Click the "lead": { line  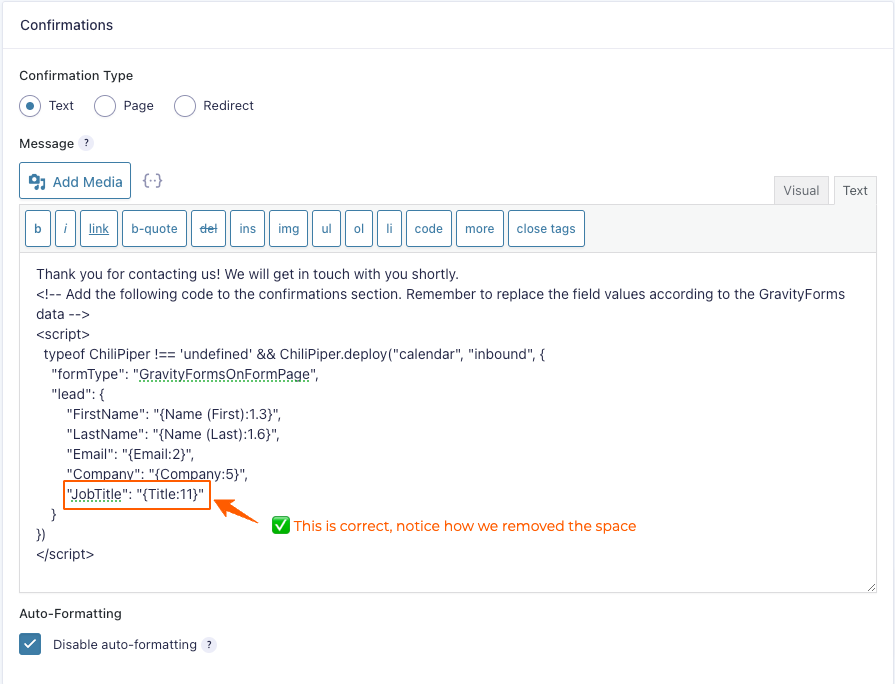[78, 394]
